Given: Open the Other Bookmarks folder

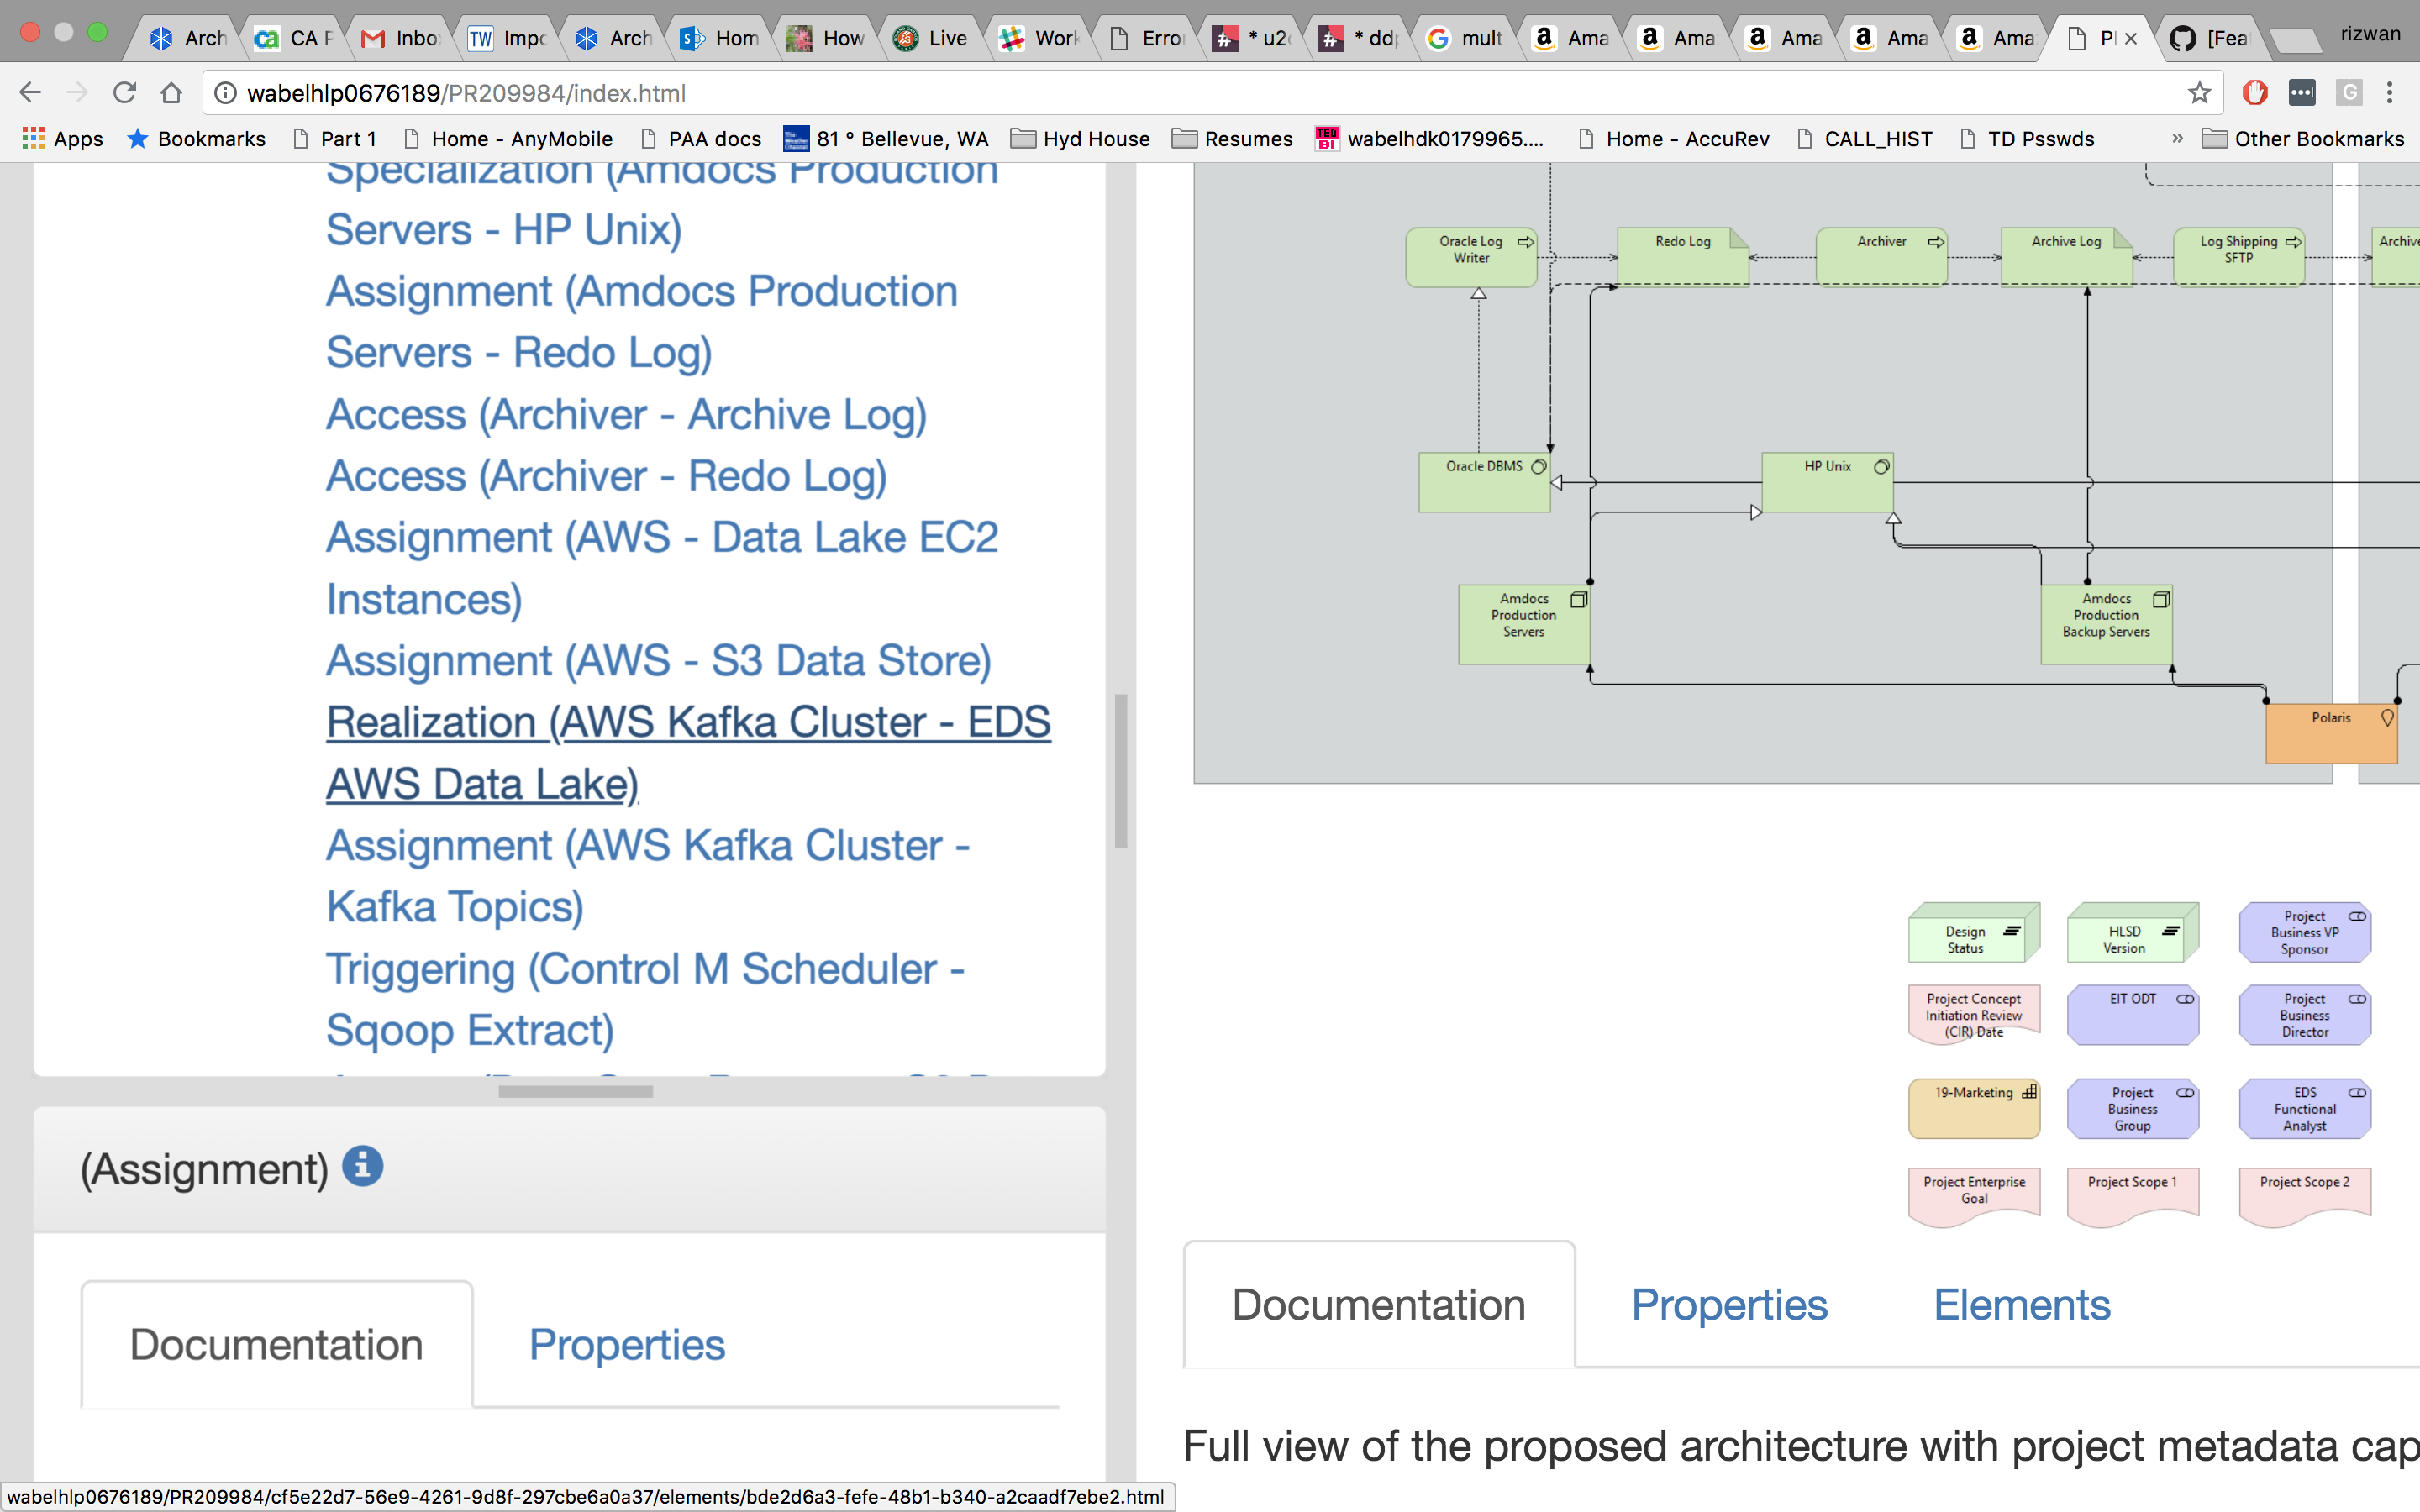Looking at the screenshot, I should (2303, 138).
